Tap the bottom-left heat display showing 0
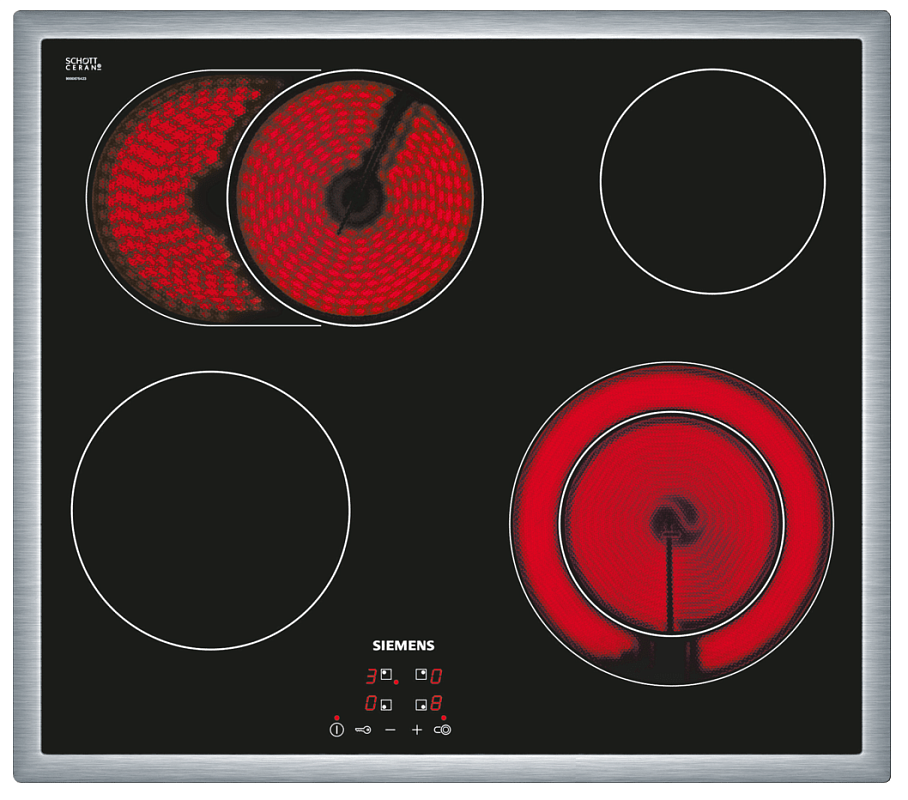Screen dimensions: 908x800 point(370,704)
